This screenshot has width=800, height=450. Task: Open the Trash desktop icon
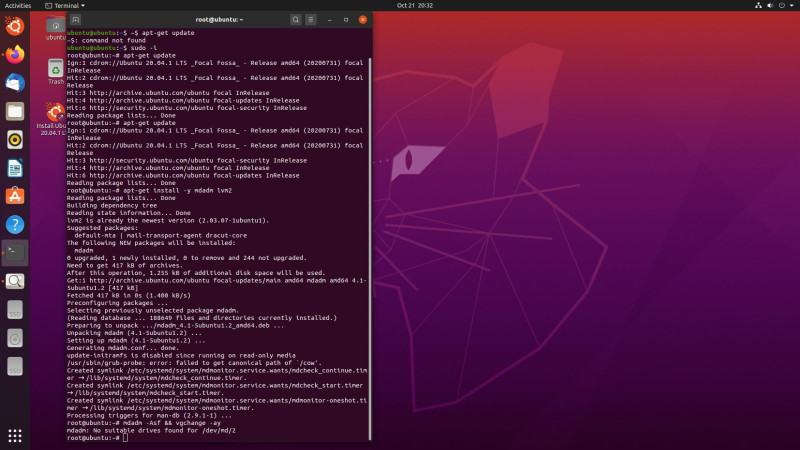point(55,72)
